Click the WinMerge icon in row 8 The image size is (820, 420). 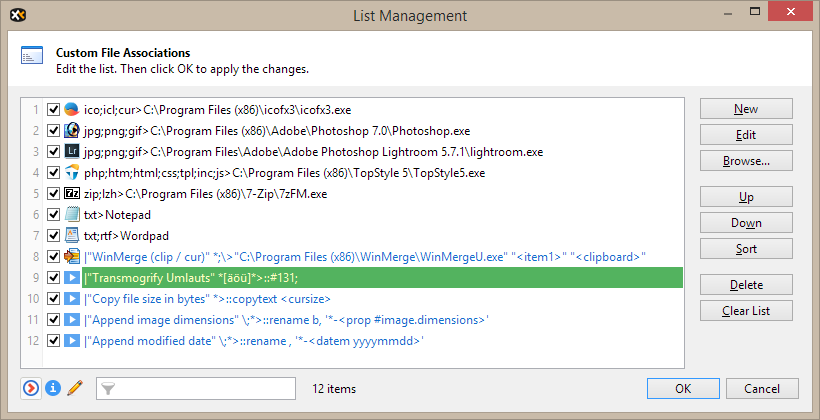[72, 256]
